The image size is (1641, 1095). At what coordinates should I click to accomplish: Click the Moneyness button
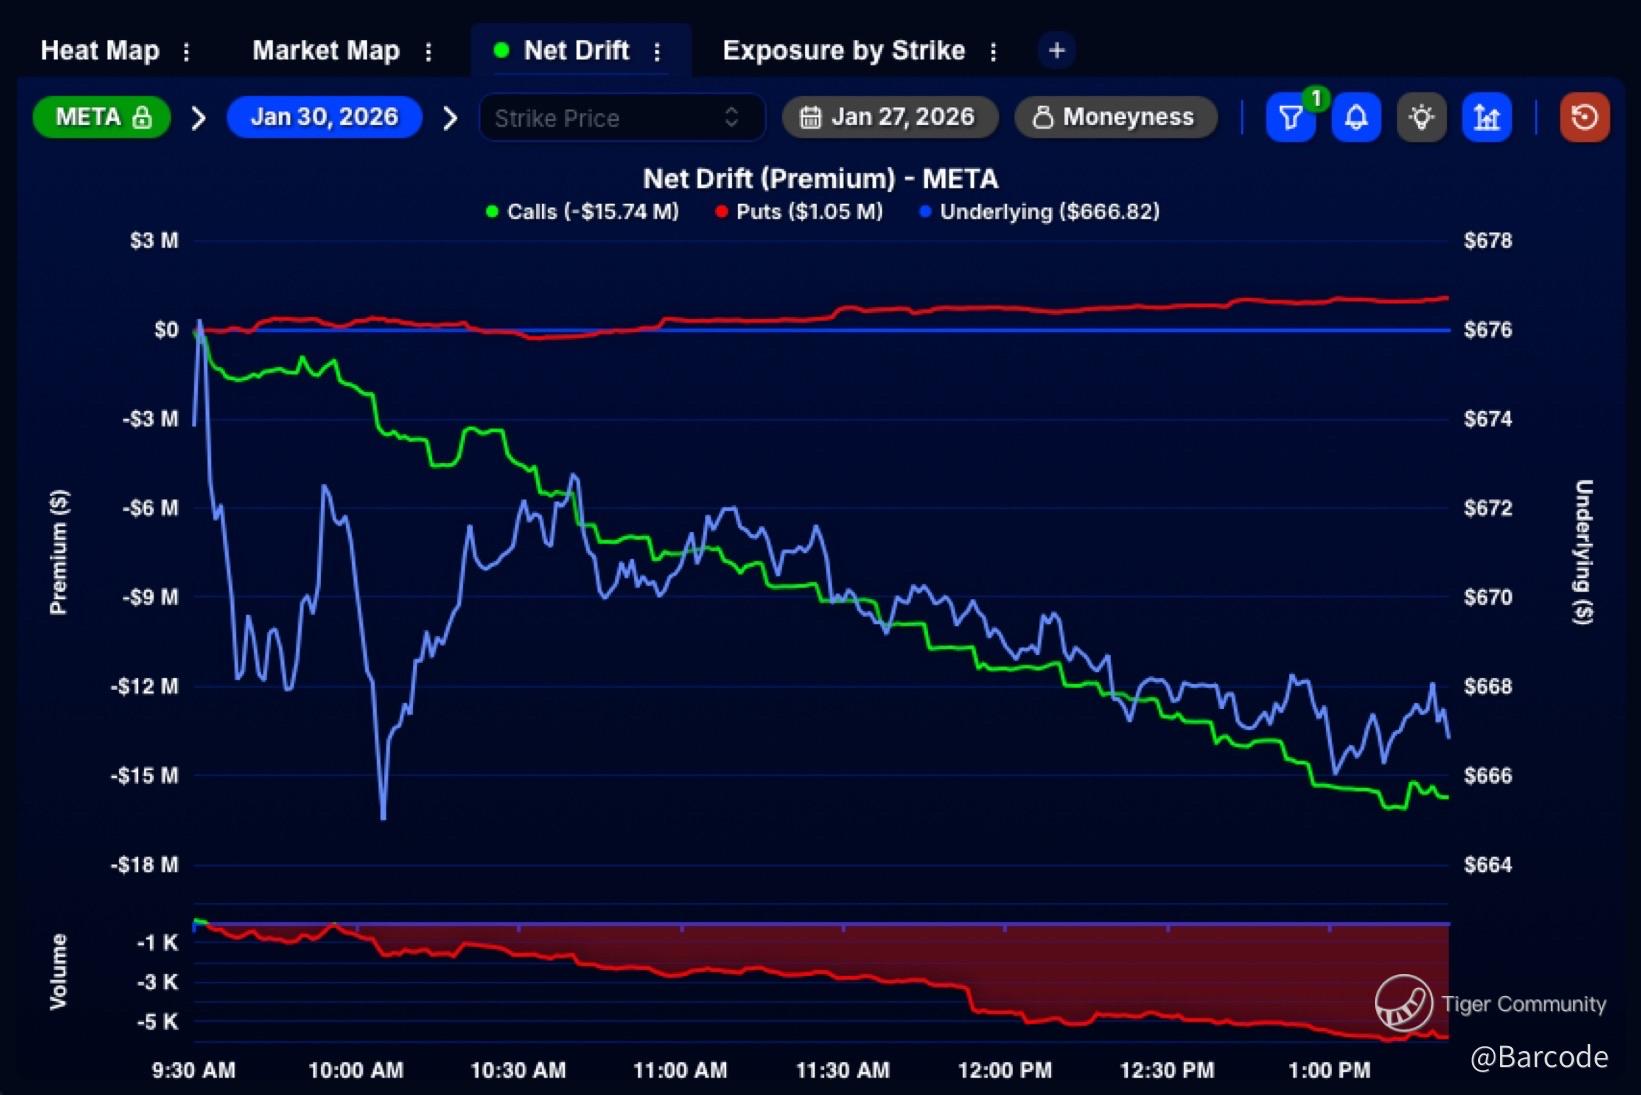click(x=1115, y=117)
